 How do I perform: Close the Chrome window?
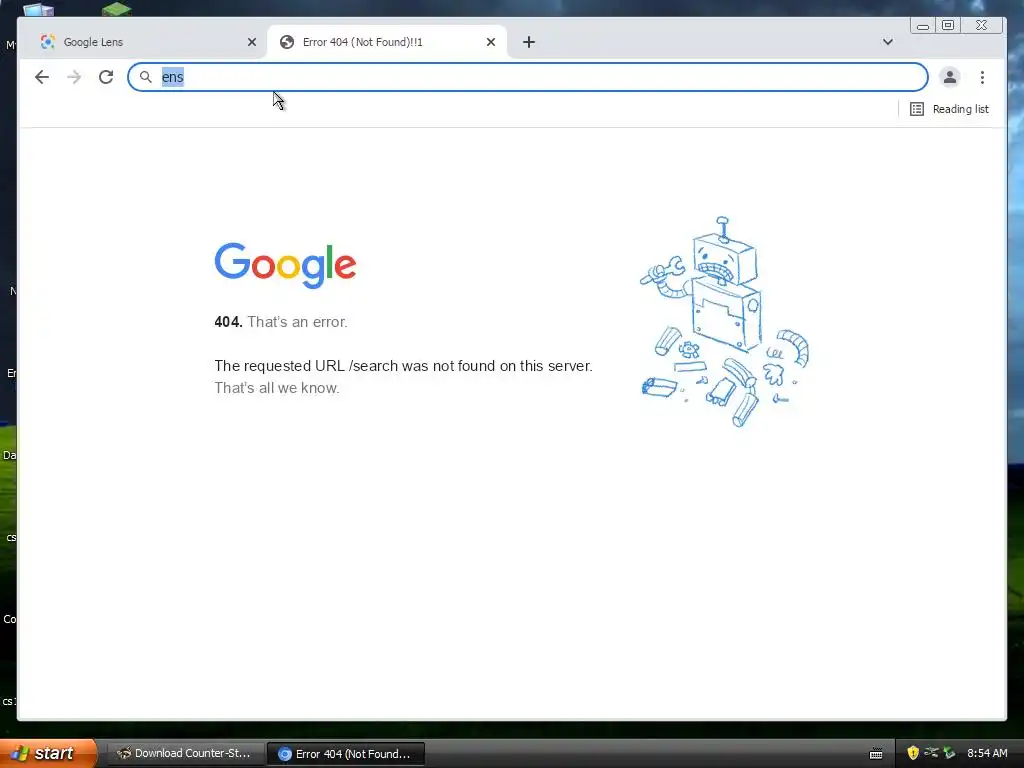(x=982, y=25)
